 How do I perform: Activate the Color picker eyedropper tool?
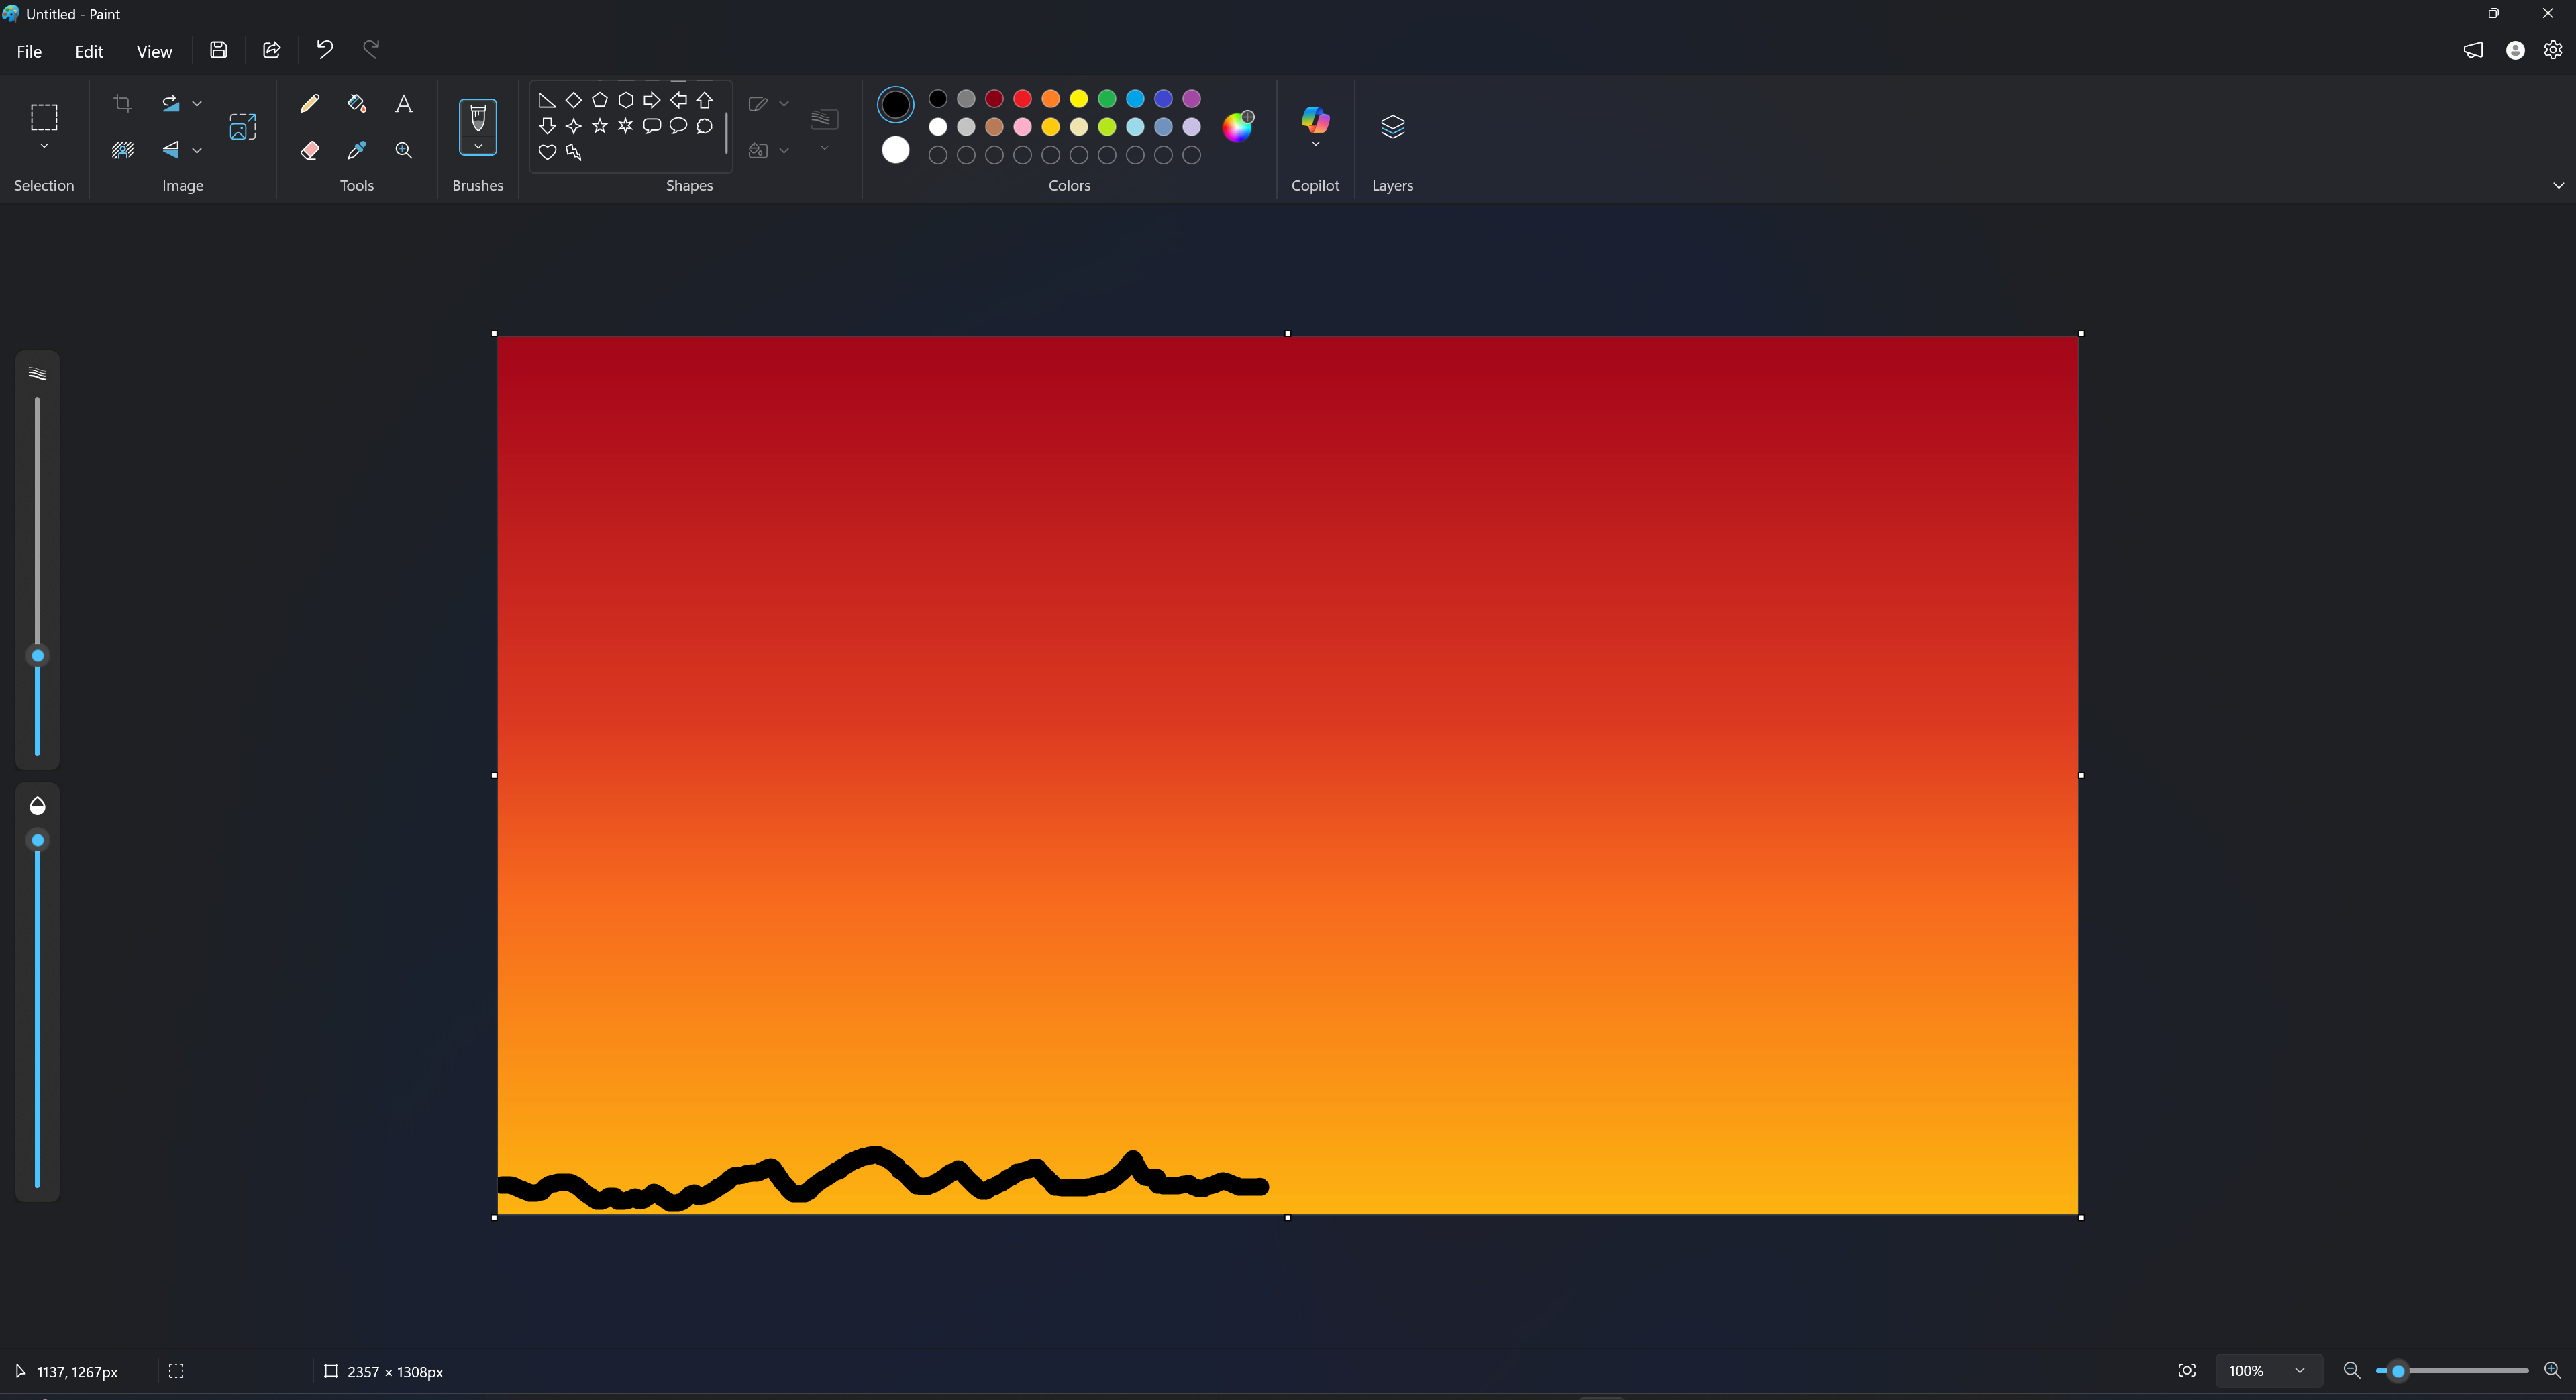[356, 150]
